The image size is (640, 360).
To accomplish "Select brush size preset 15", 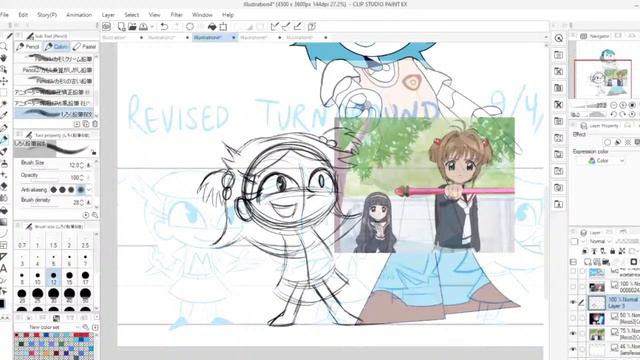I will [69, 278].
